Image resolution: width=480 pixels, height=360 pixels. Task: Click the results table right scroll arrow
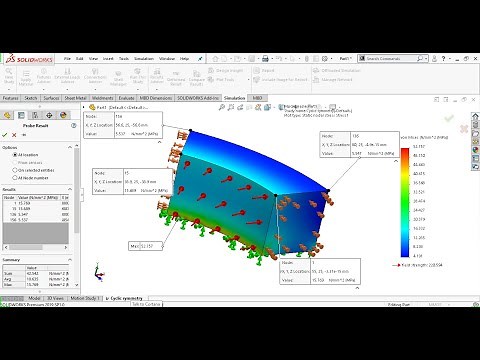tap(66, 247)
